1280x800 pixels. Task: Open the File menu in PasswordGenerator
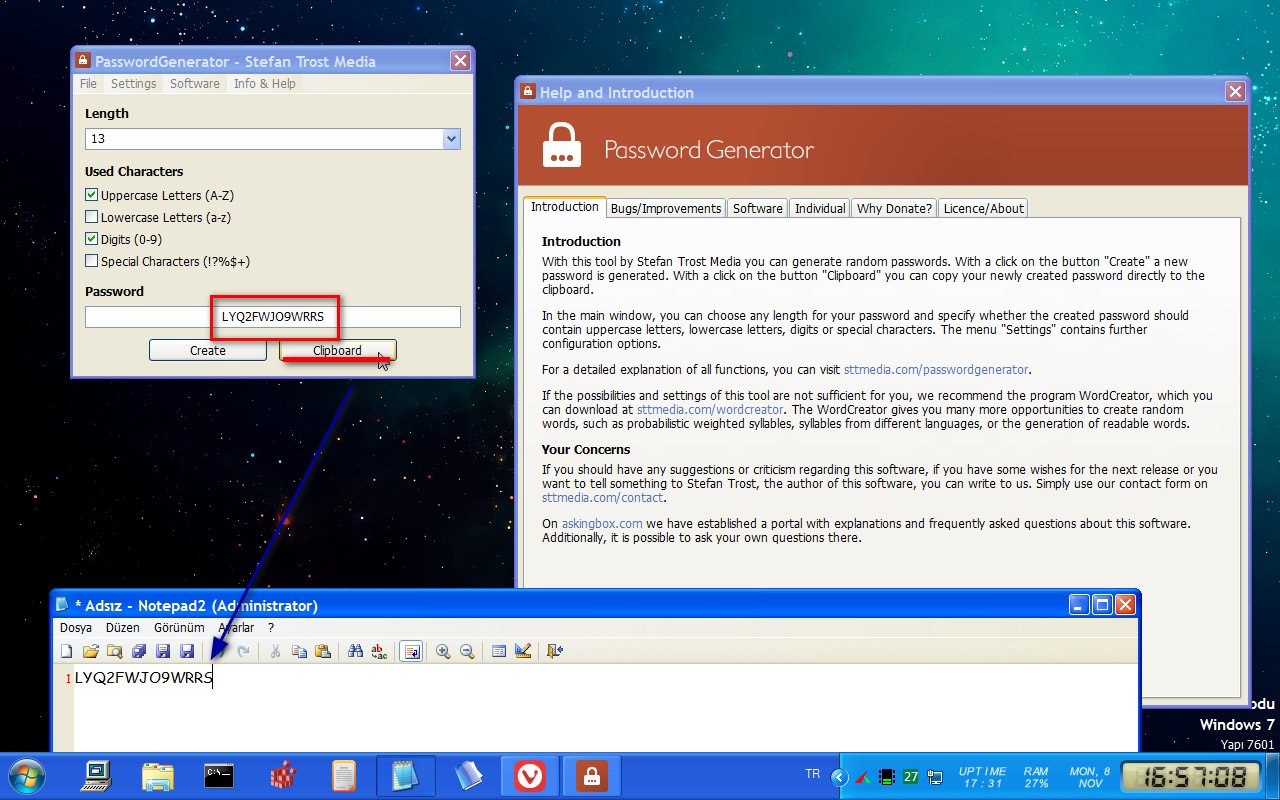pyautogui.click(x=89, y=84)
